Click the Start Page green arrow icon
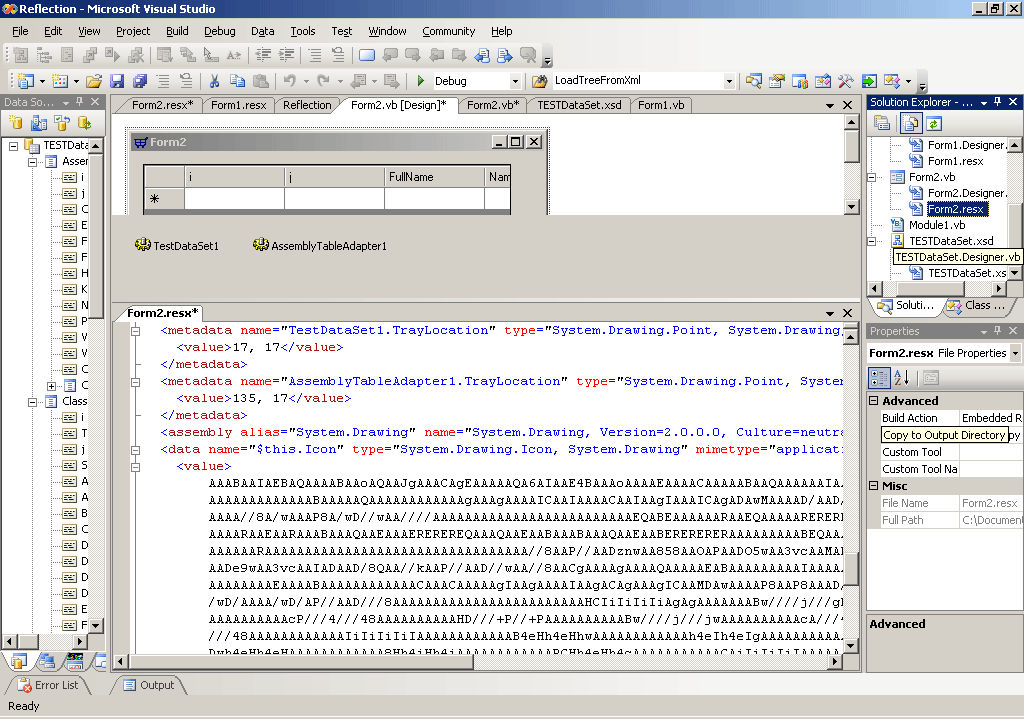The height and width of the screenshot is (719, 1024). coord(869,81)
